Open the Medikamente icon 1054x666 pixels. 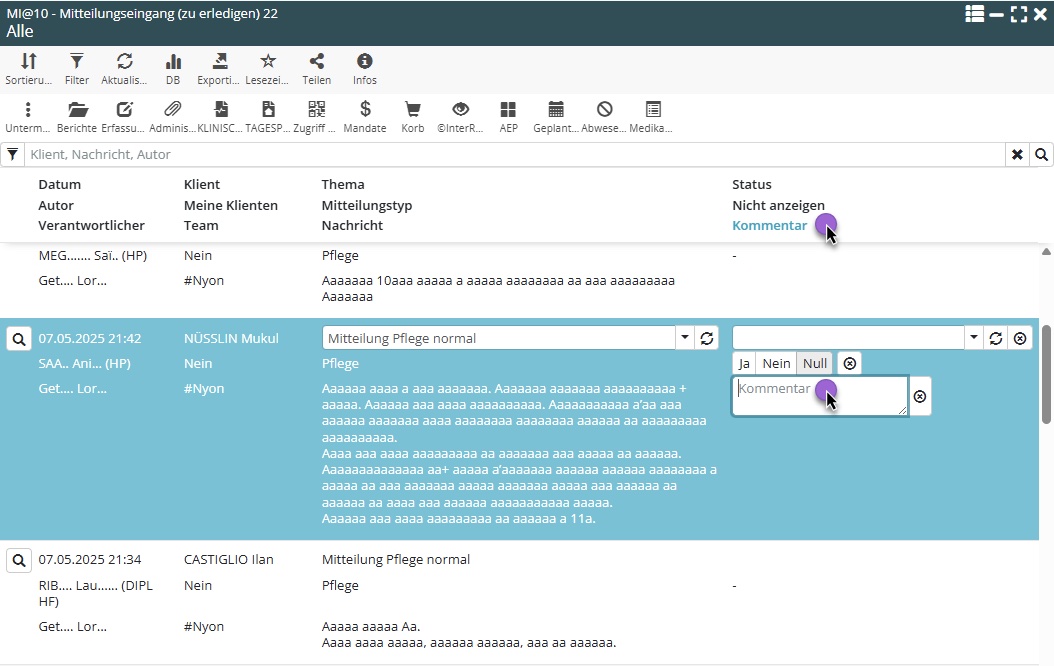(653, 110)
